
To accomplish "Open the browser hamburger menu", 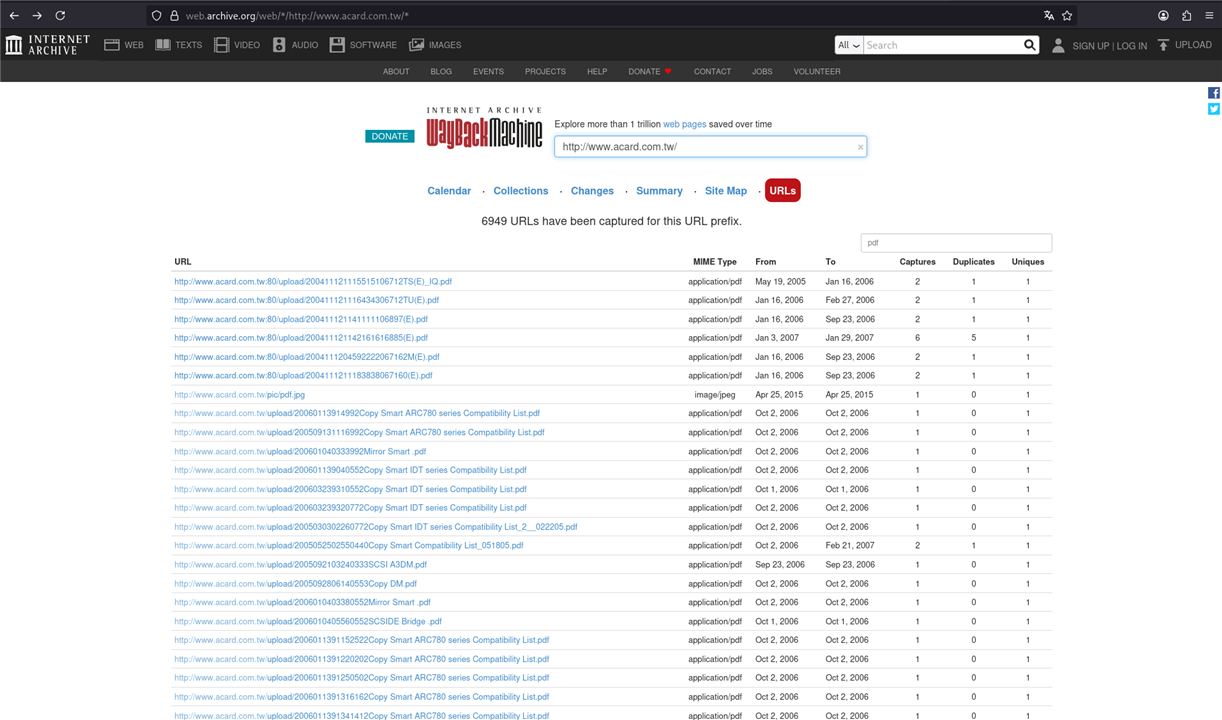I will point(1209,16).
